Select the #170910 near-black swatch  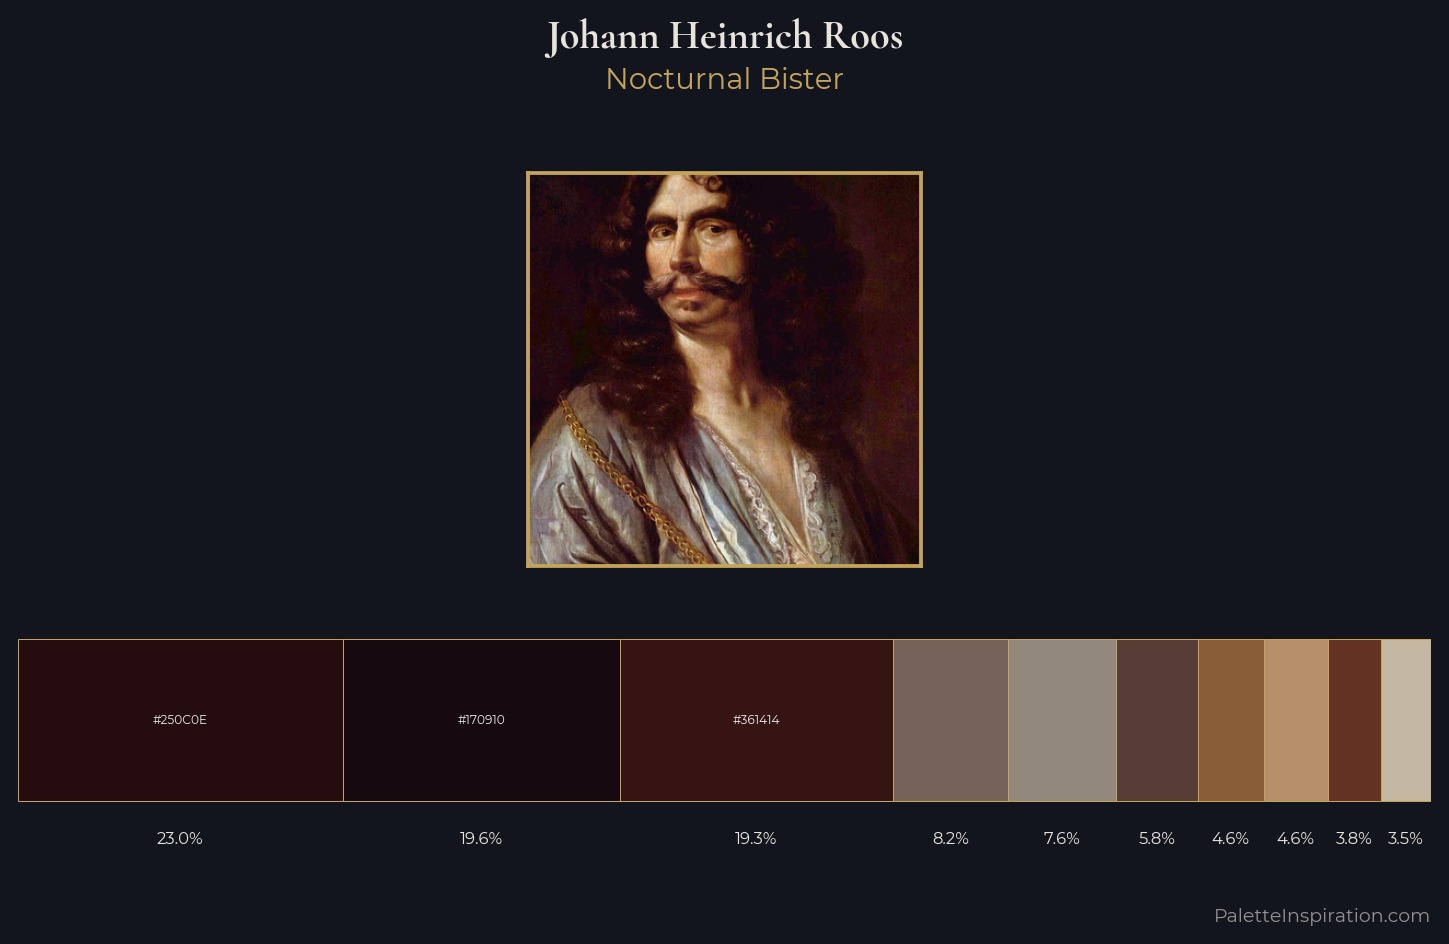[x=482, y=720]
